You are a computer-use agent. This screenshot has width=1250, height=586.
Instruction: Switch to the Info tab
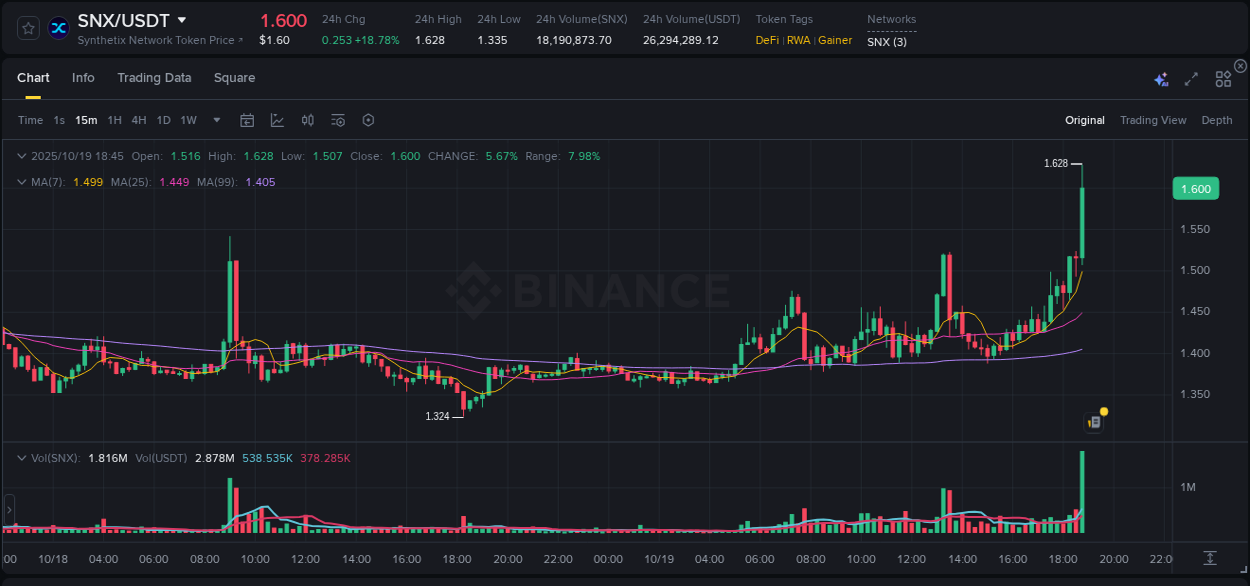[83, 77]
